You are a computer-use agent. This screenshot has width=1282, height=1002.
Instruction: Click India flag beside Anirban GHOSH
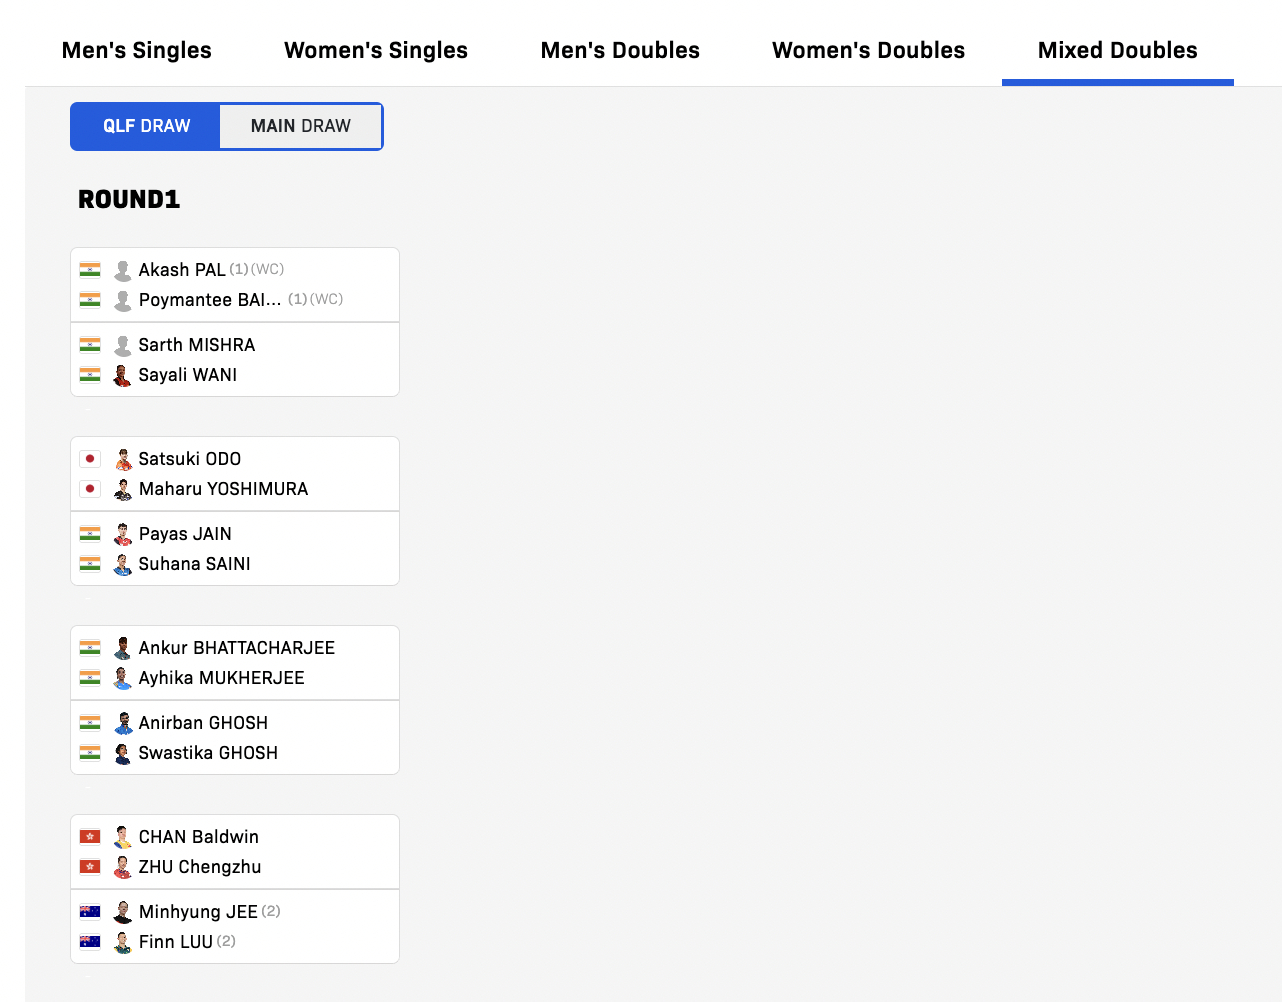(90, 723)
